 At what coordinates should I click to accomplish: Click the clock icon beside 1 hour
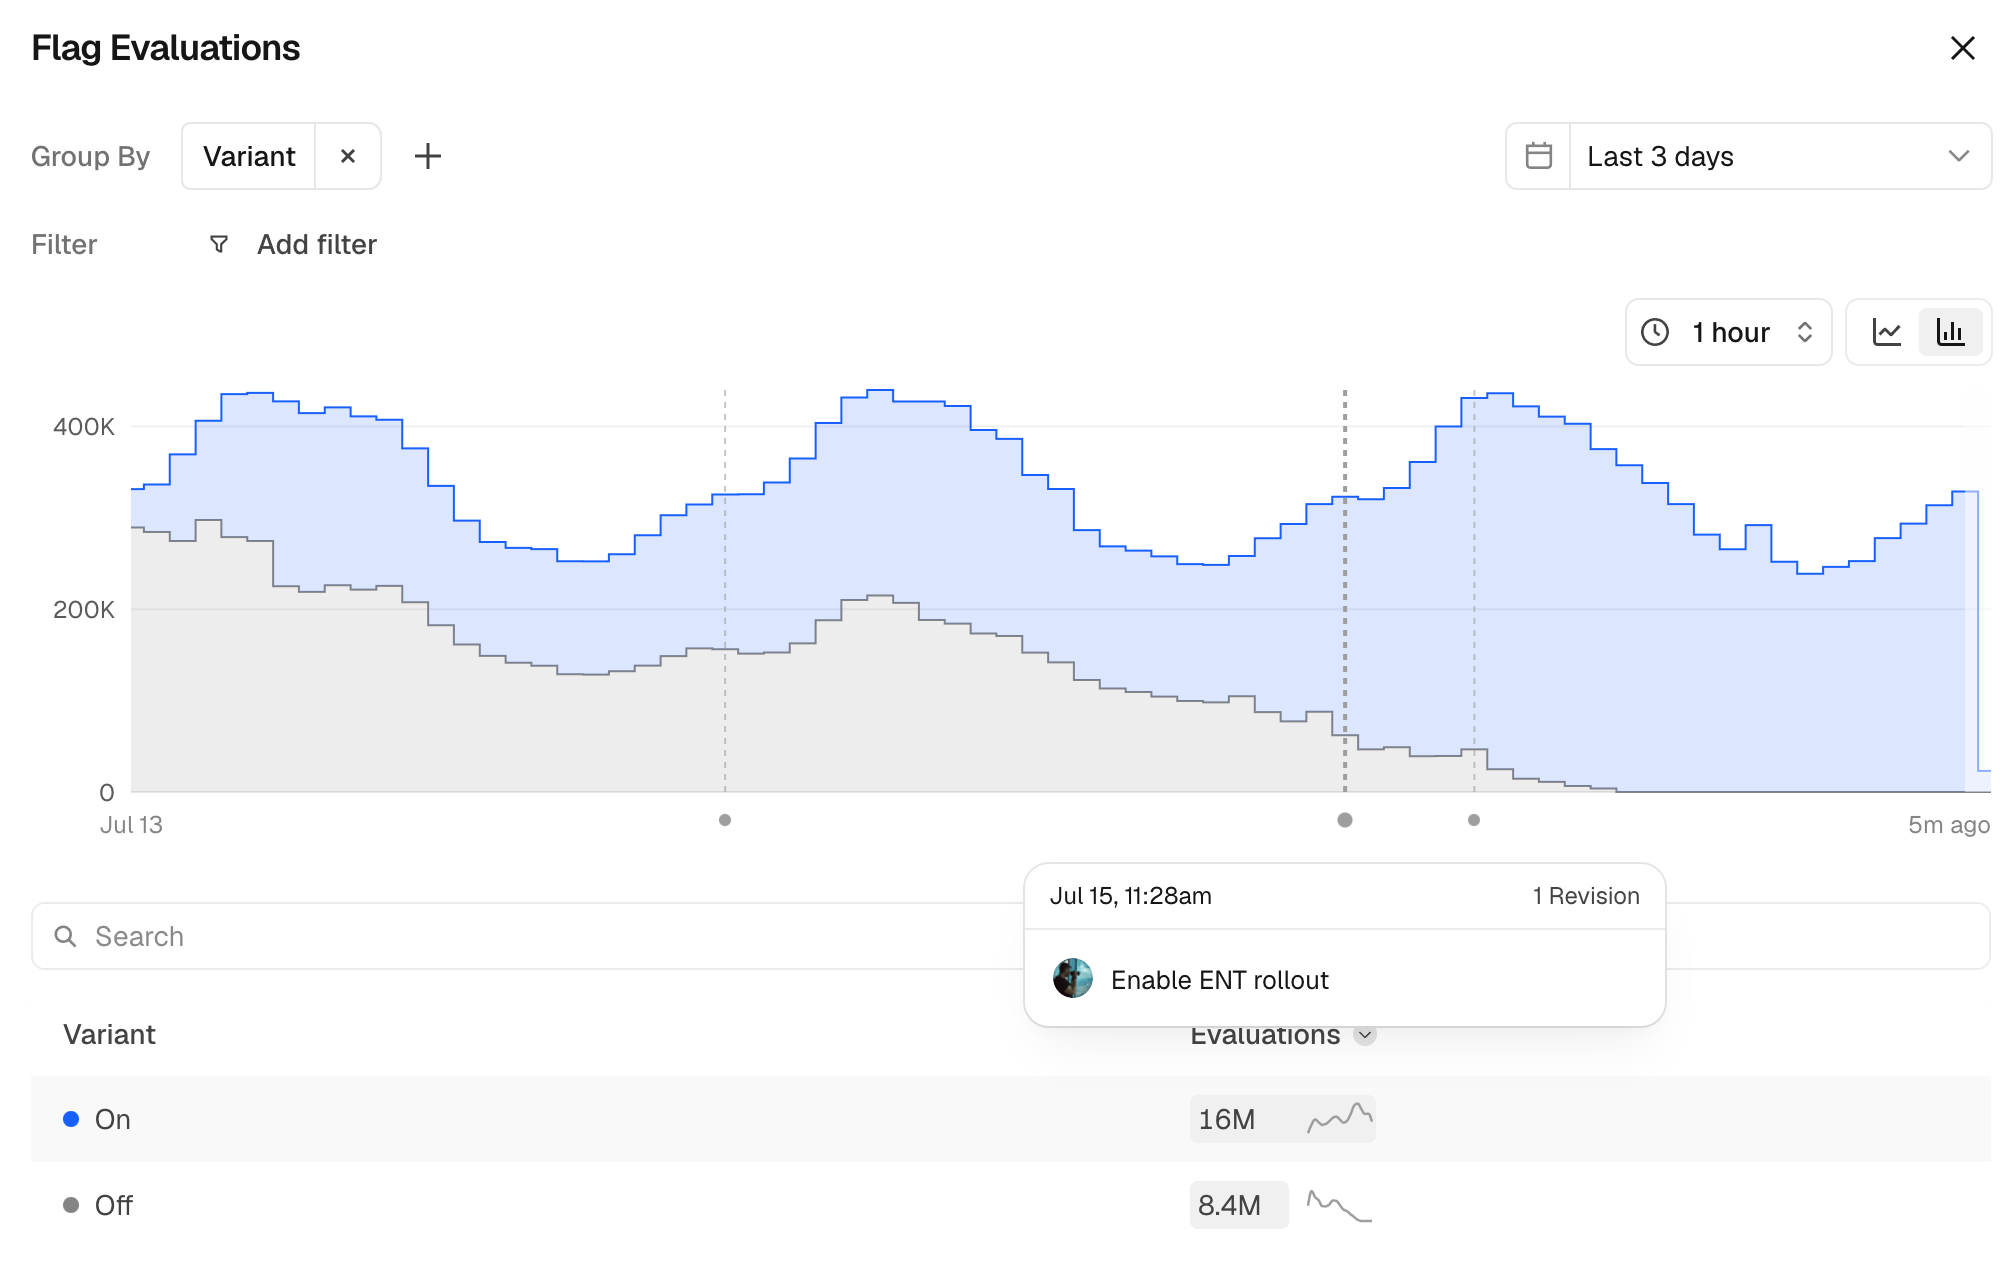1655,332
